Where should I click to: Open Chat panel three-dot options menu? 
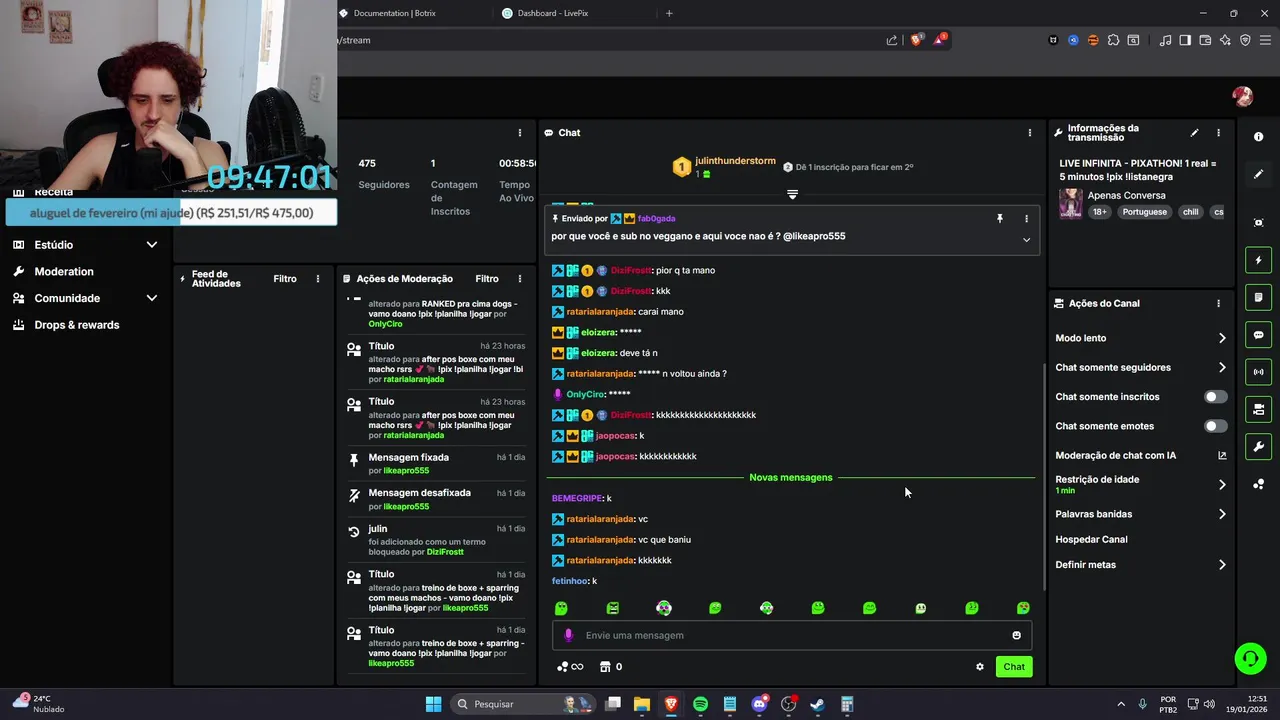click(x=1029, y=133)
